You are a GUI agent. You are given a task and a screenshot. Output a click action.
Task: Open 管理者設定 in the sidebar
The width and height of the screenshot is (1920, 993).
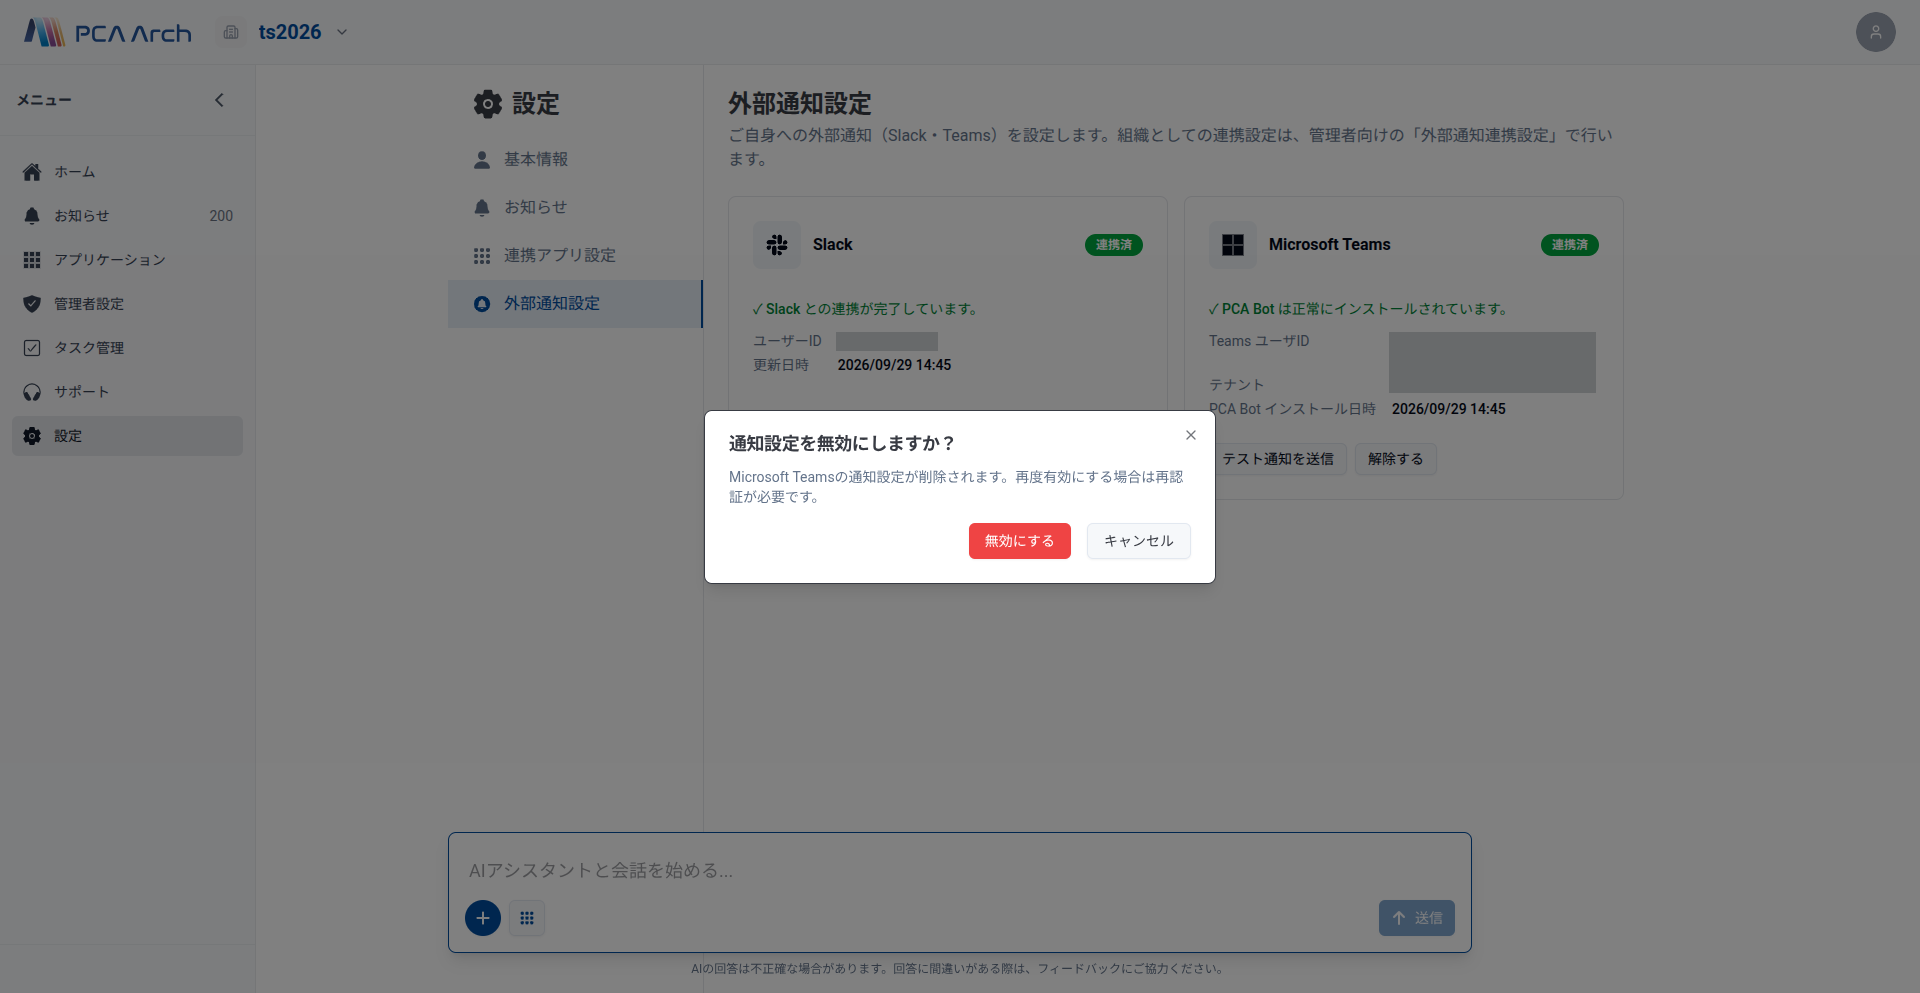pos(127,304)
